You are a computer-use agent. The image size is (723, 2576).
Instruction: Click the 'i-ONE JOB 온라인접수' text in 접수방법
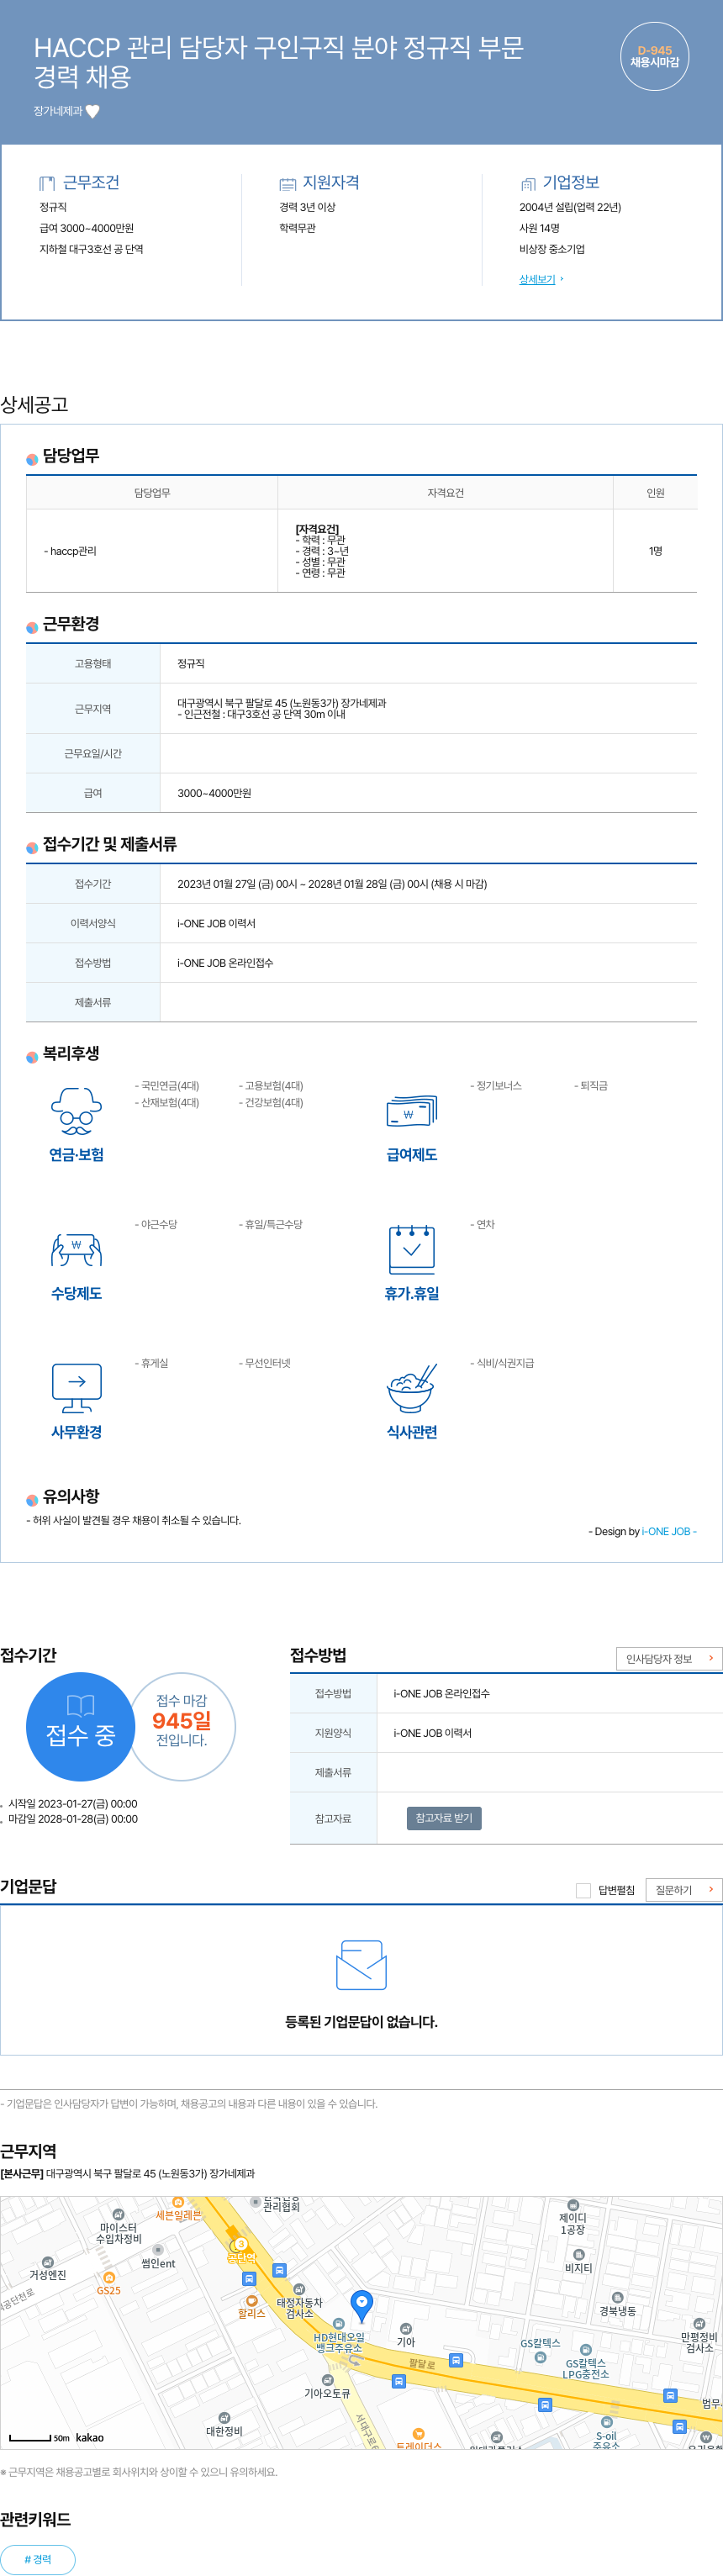[x=441, y=1693]
